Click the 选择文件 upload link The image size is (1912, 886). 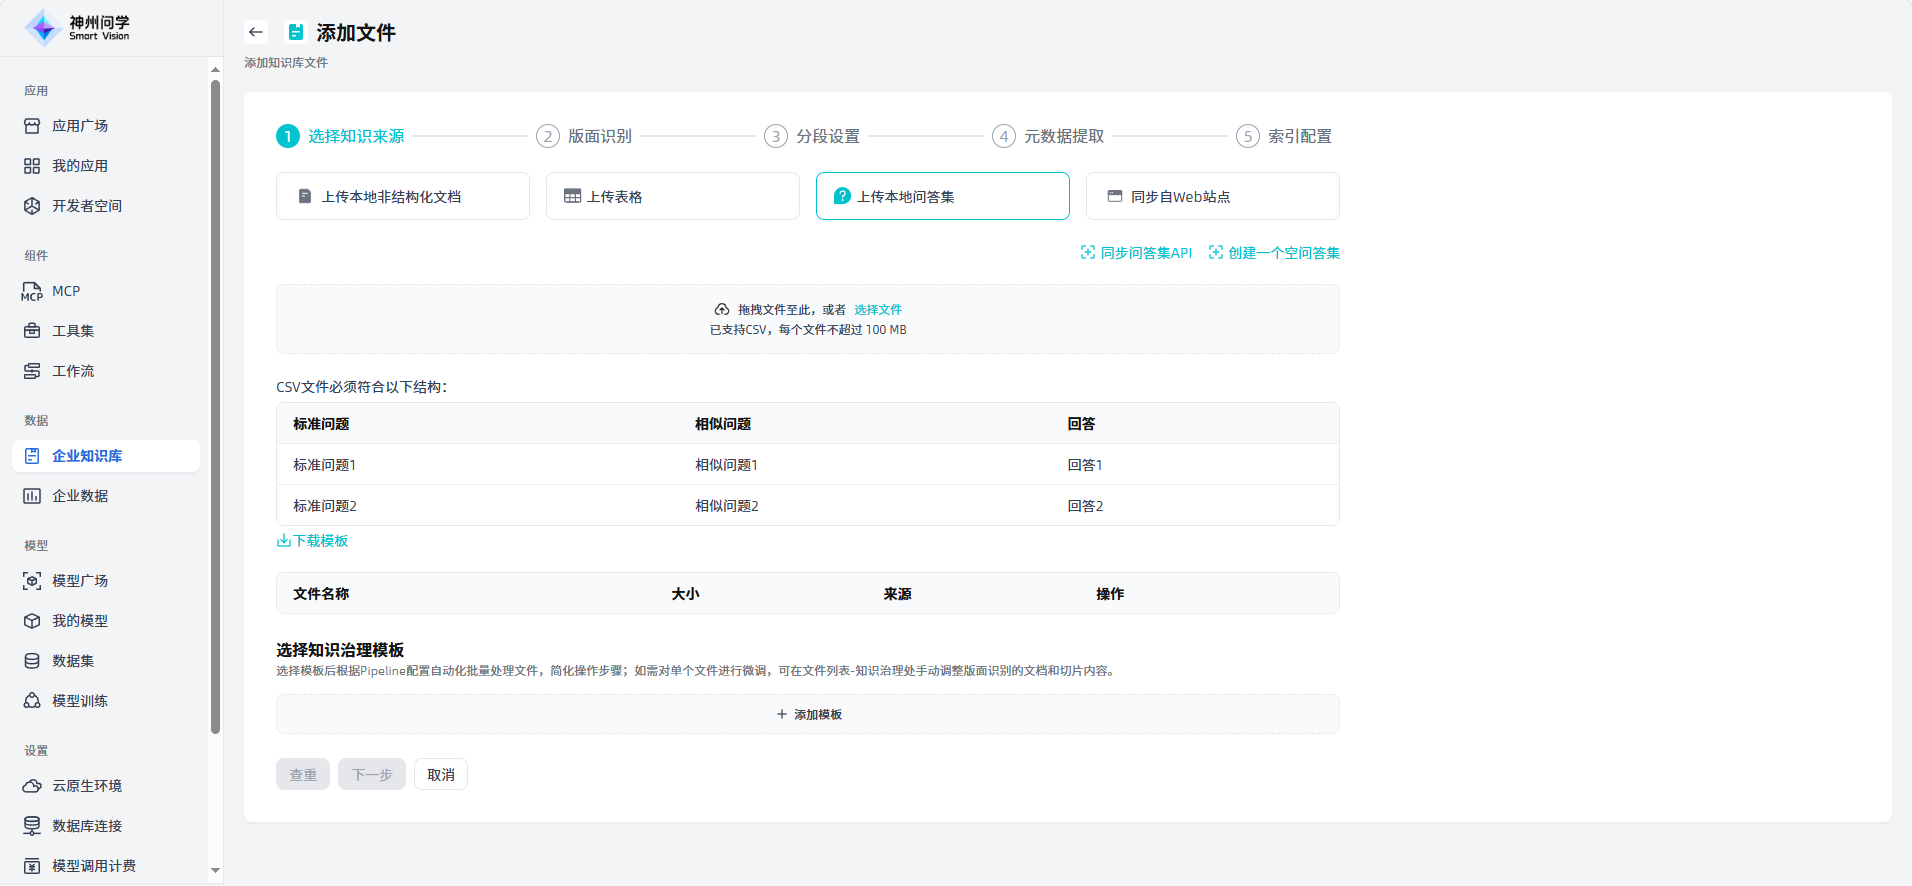tap(877, 310)
